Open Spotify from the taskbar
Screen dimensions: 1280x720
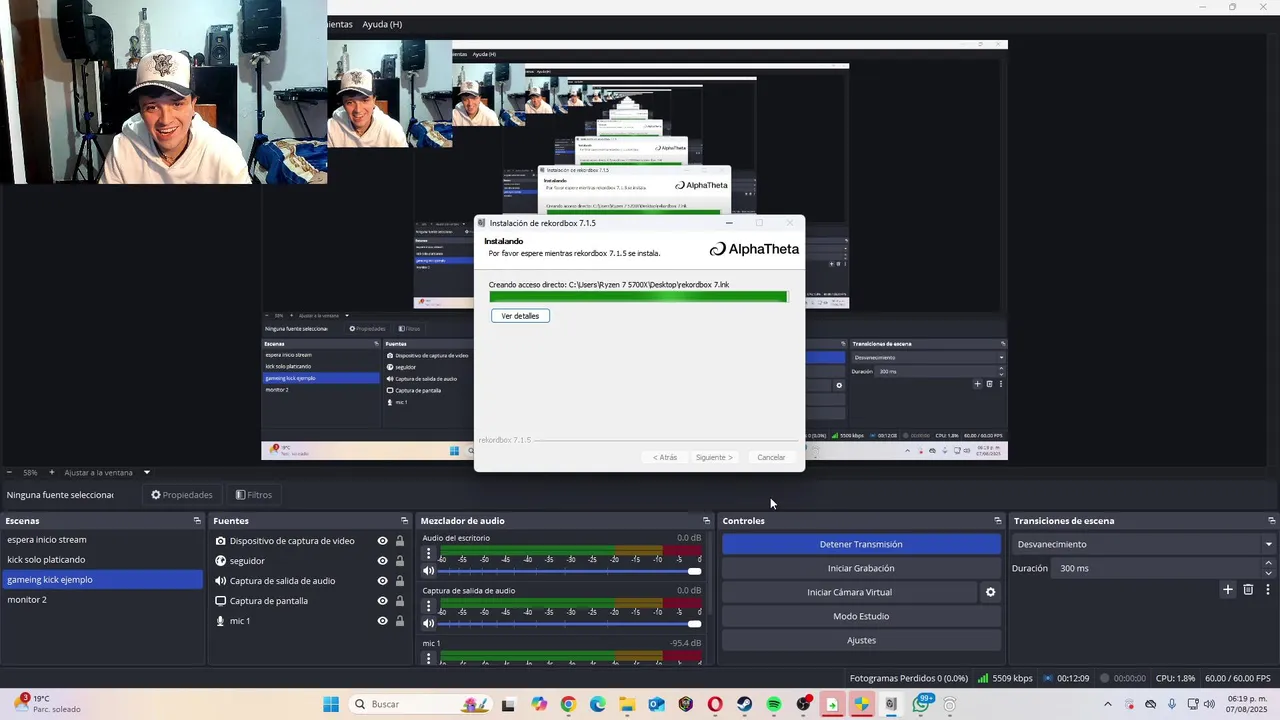point(774,704)
